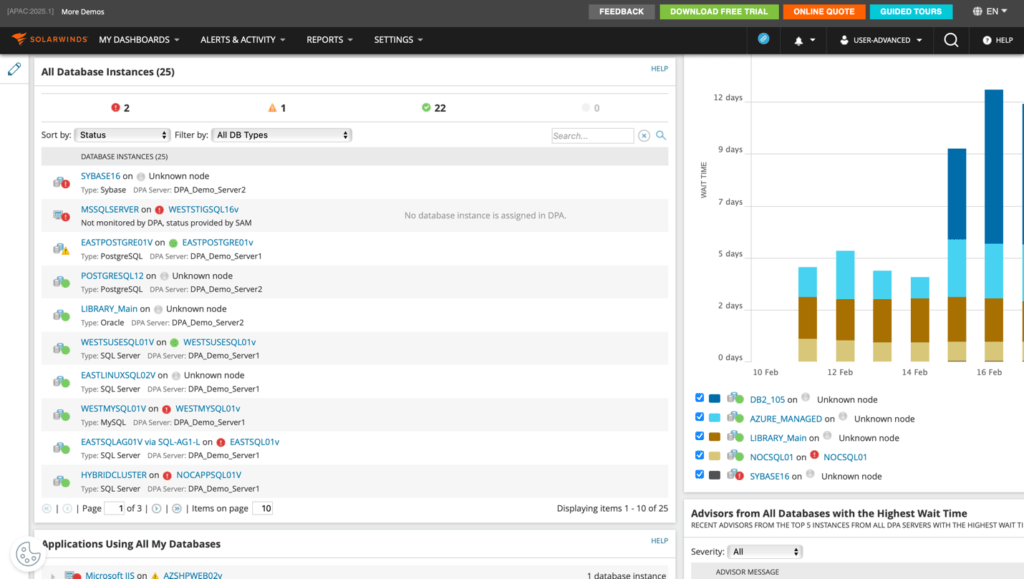This screenshot has width=1024, height=579.
Task: Click the blue round icon beside the bell
Action: point(763,39)
